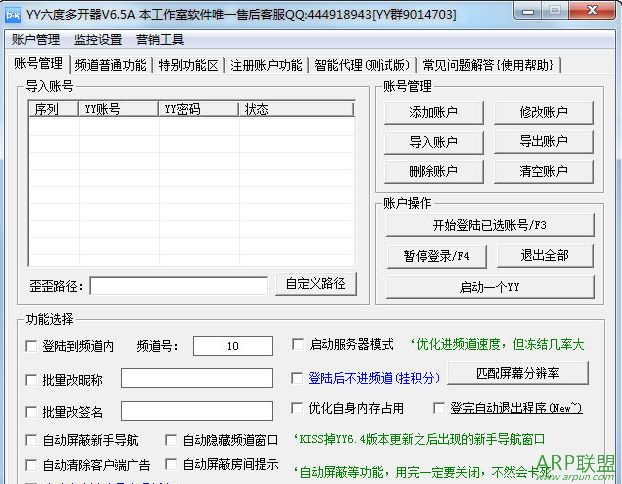The image size is (622, 484).
Task: Toggle the 自动屏蔽房间提示 checkbox
Action: click(x=171, y=464)
